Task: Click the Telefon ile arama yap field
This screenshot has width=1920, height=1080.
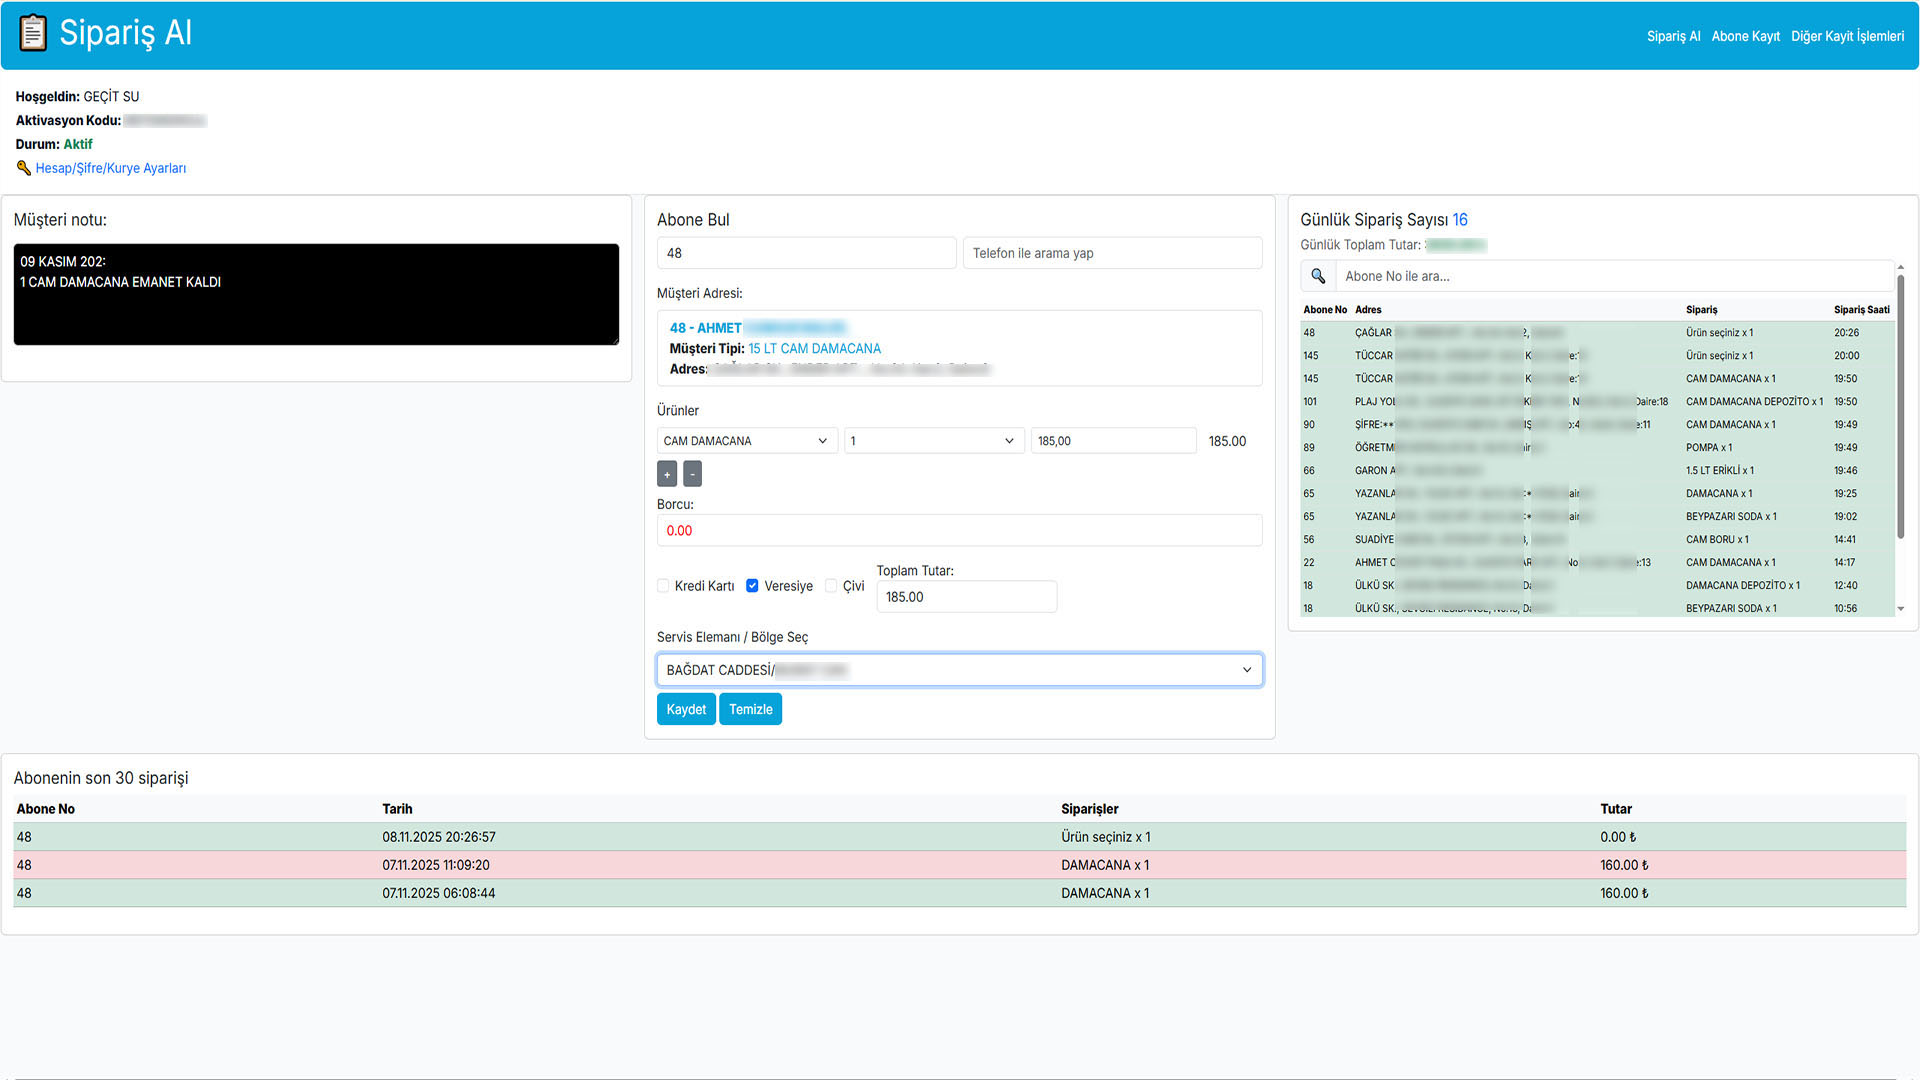Action: [1112, 253]
